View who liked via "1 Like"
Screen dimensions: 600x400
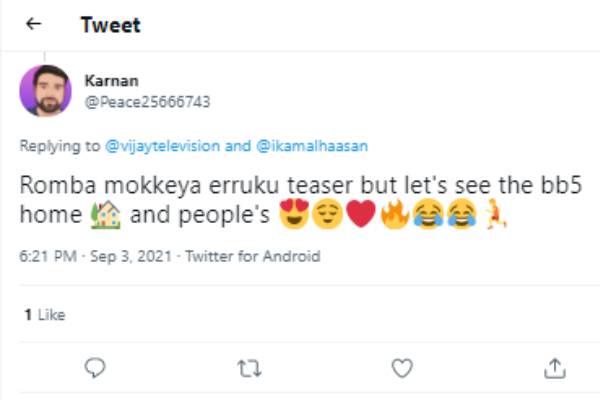[45, 314]
